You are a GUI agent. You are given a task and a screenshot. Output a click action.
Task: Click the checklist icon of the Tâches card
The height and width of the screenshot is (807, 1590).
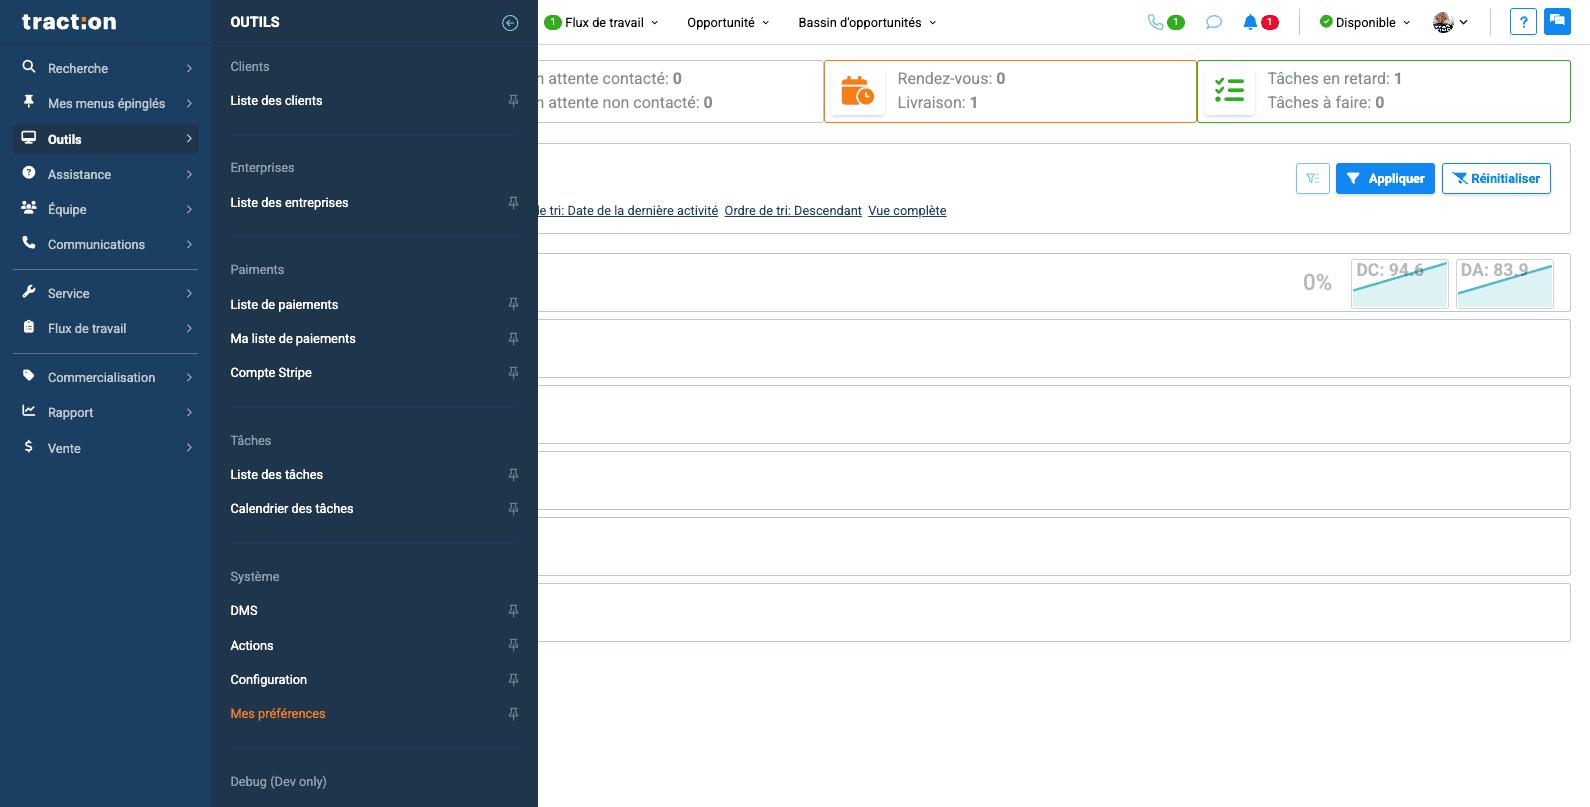[1229, 91]
